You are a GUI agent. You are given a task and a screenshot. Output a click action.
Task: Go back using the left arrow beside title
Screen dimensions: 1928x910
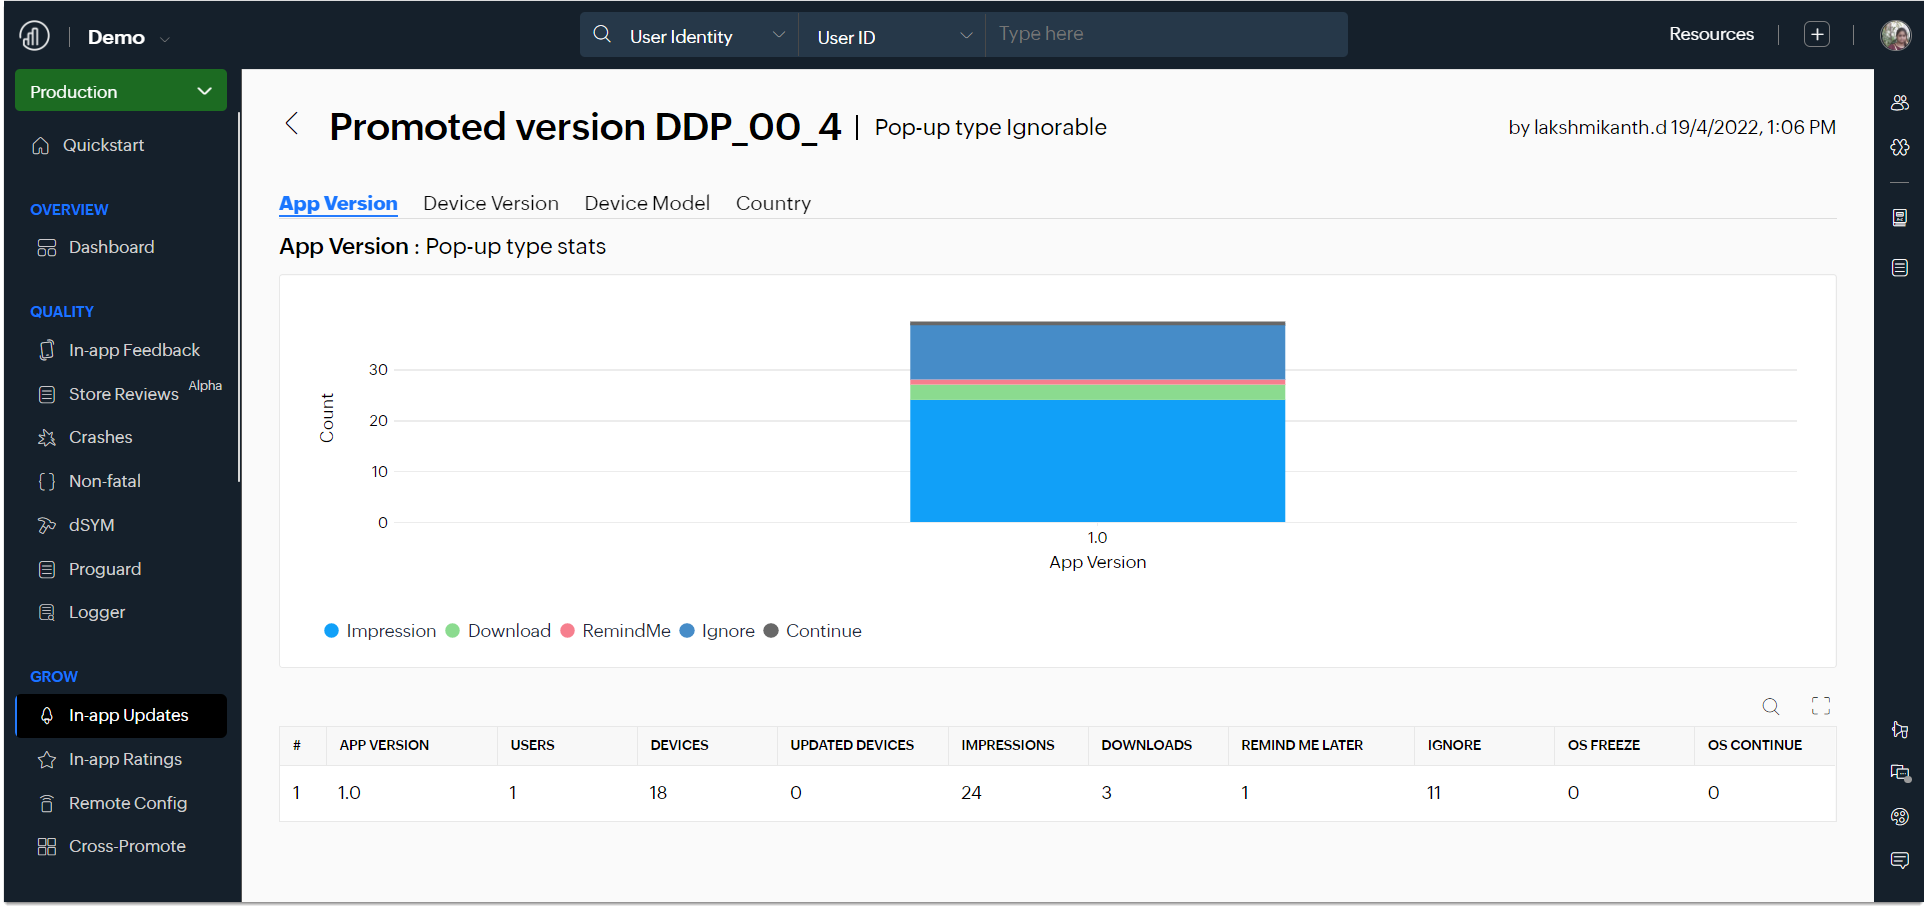[292, 124]
